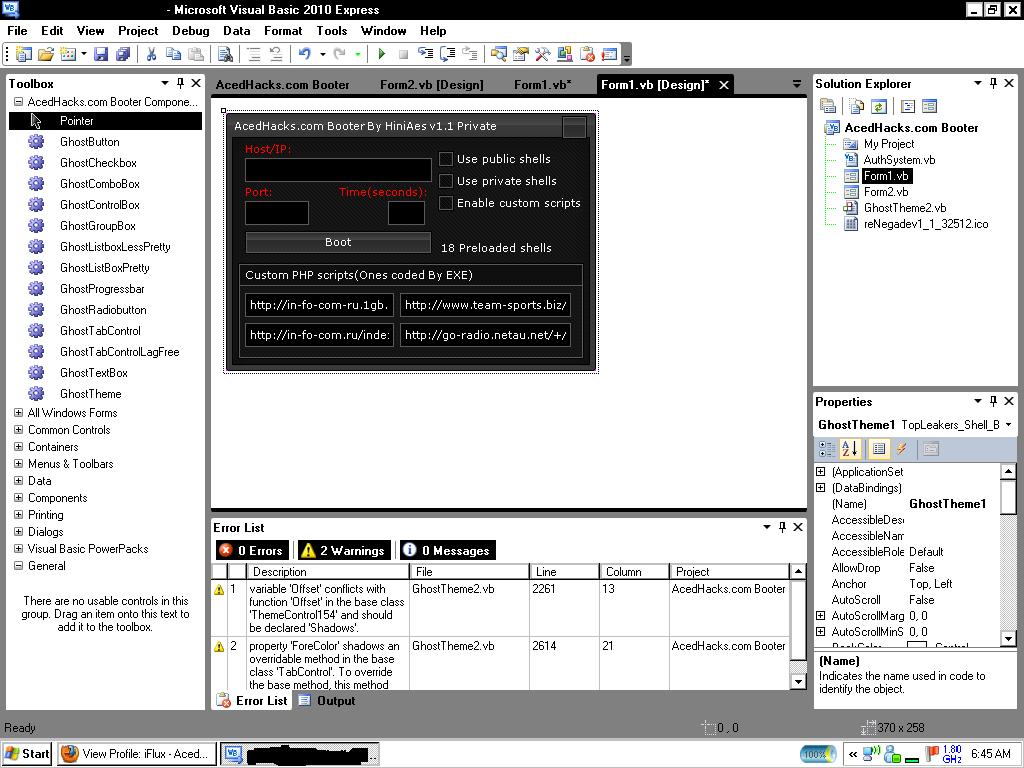Click the Cut scissors icon
This screenshot has width=1024, height=768.
pyautogui.click(x=151, y=54)
